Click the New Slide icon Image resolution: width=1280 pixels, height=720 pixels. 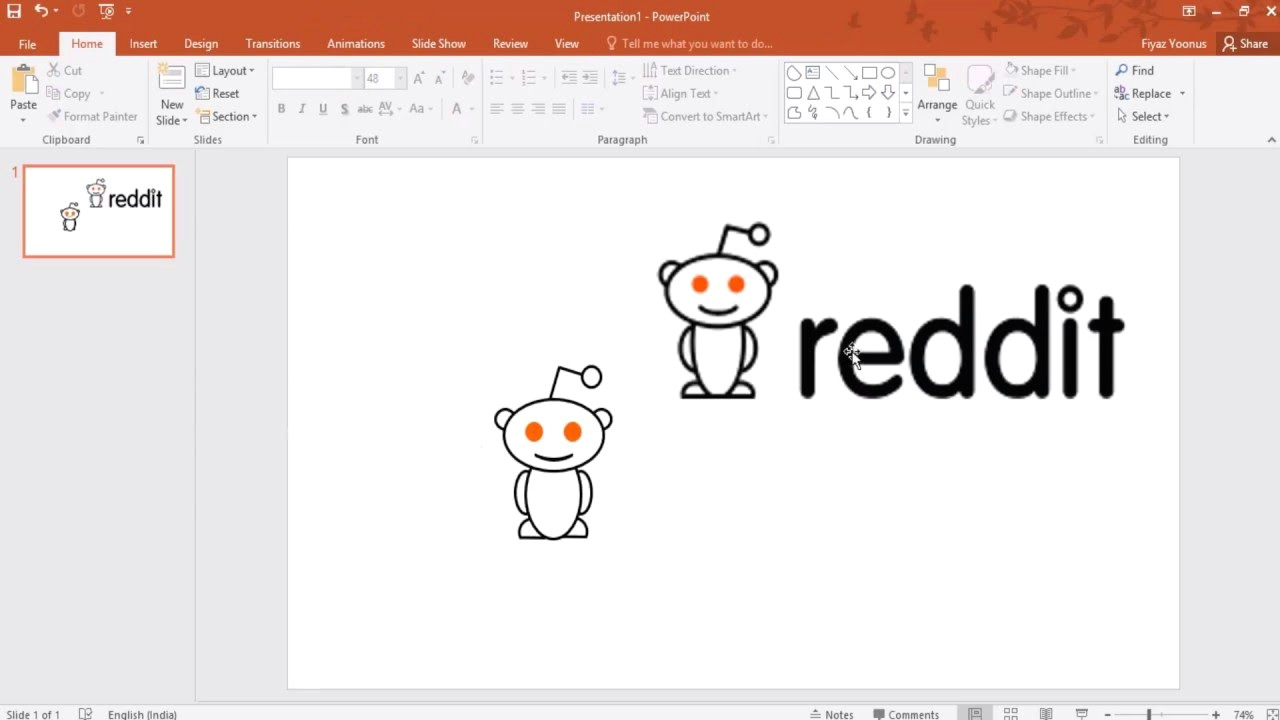point(172,79)
